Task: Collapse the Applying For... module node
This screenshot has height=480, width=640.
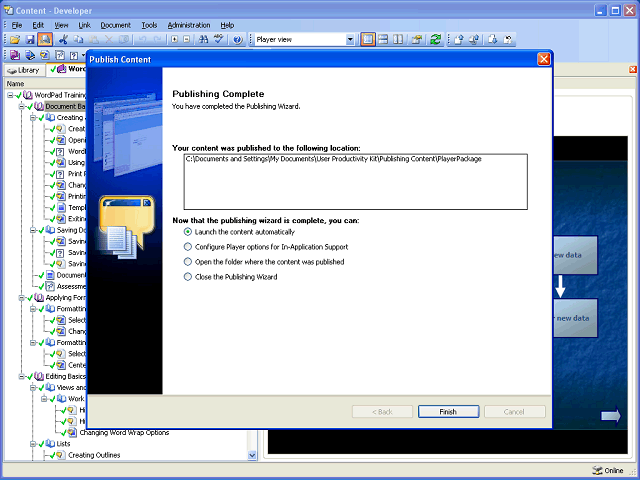Action: click(22, 298)
